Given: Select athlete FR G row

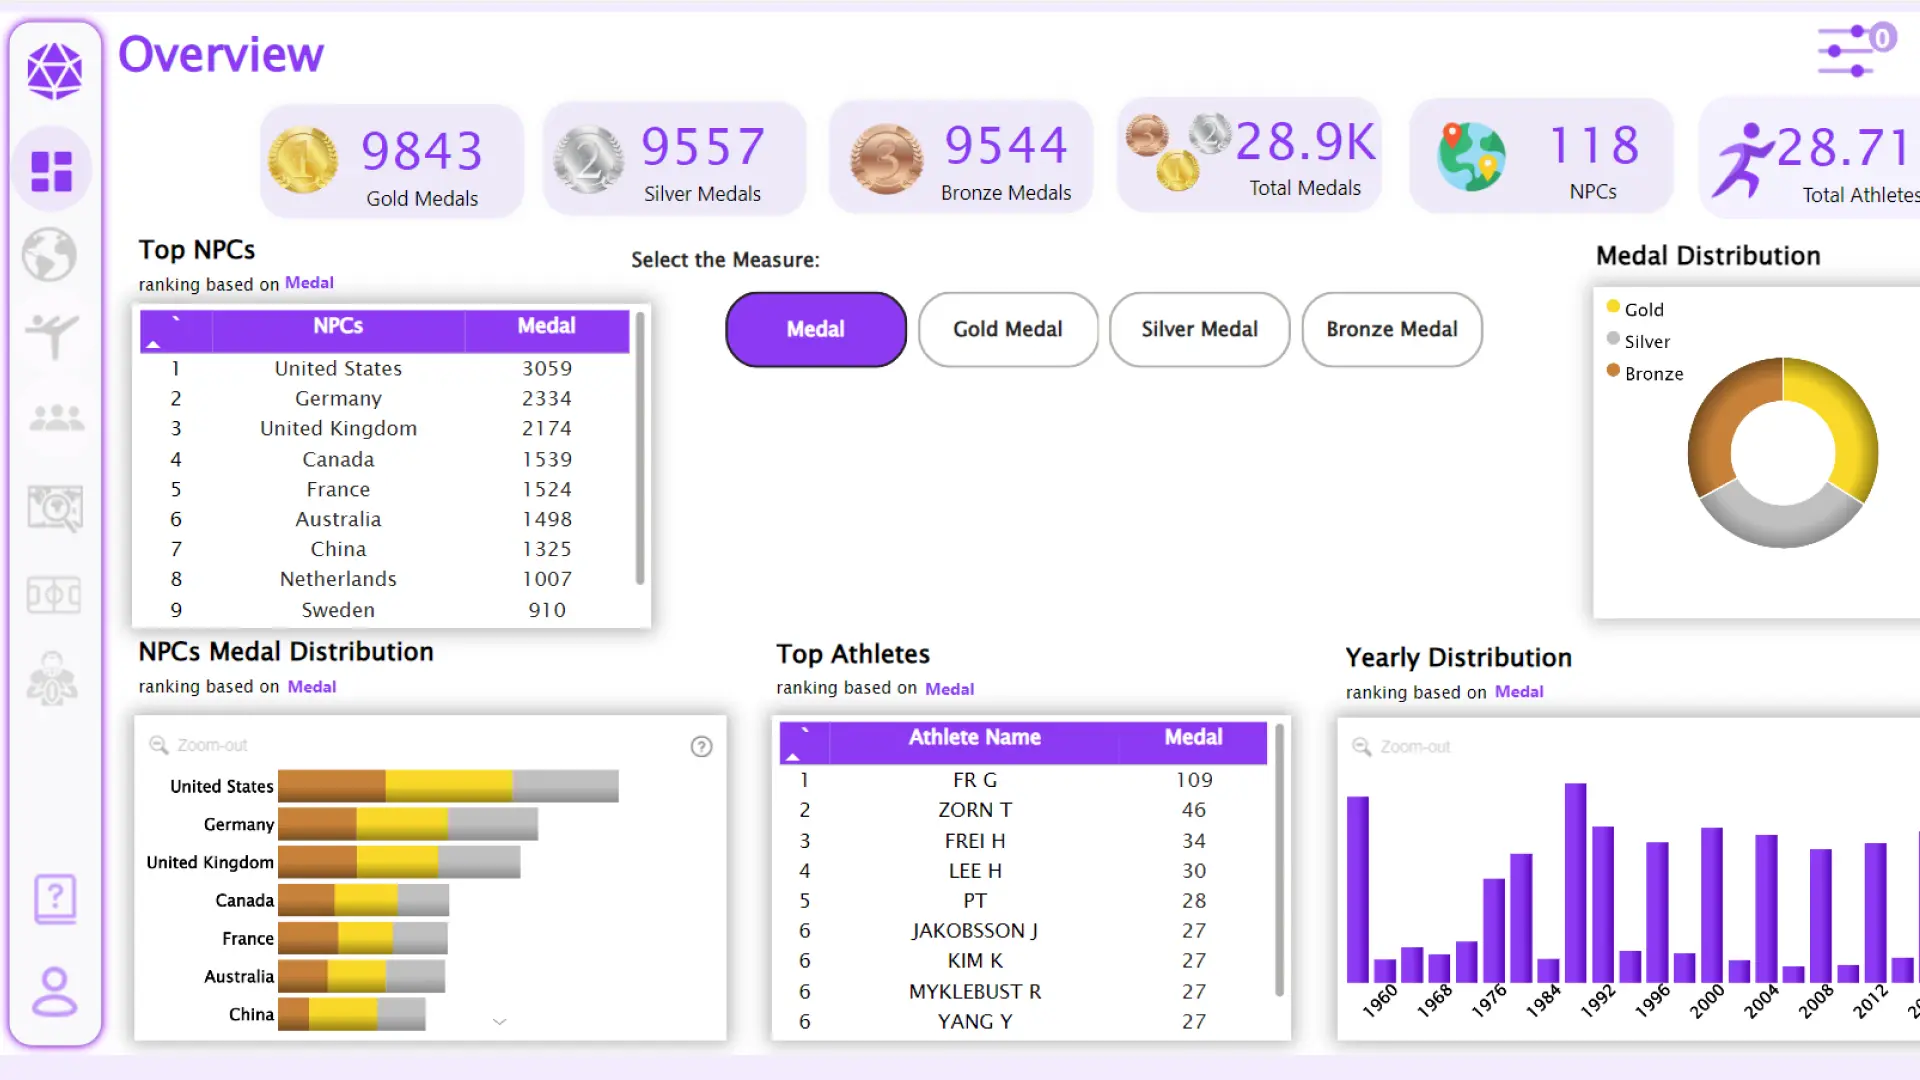Looking at the screenshot, I should [1023, 780].
